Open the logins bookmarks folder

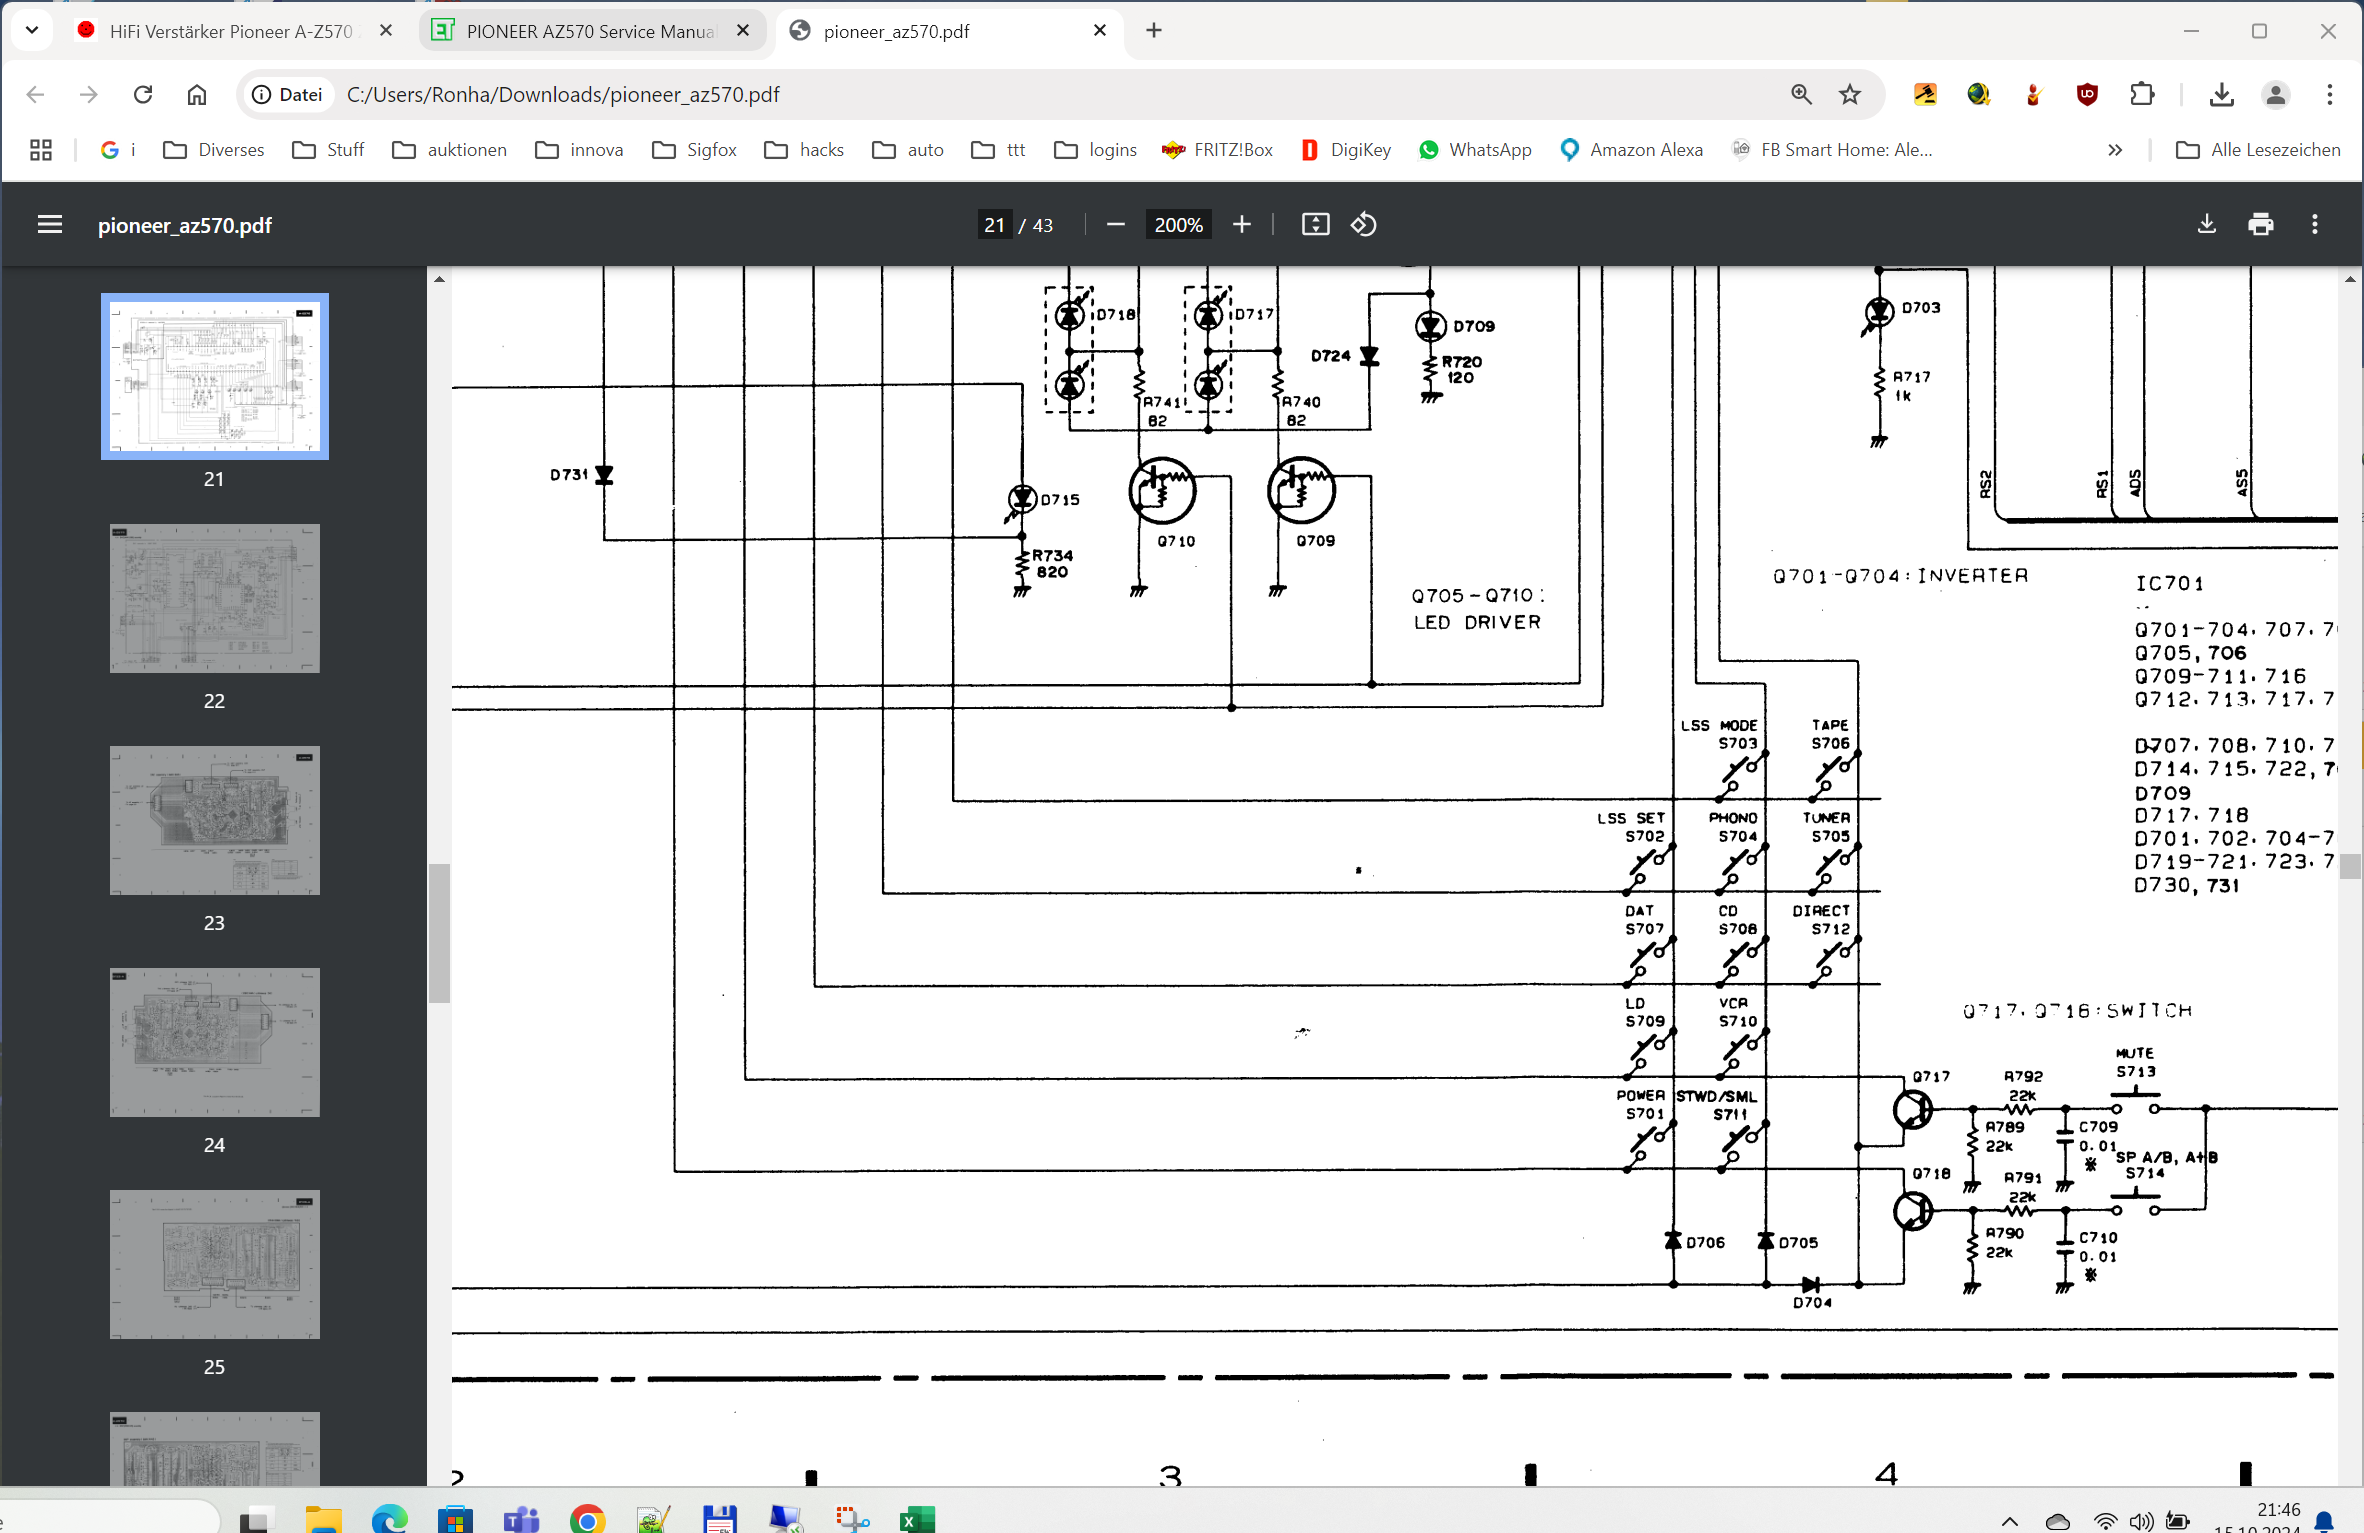(1096, 150)
